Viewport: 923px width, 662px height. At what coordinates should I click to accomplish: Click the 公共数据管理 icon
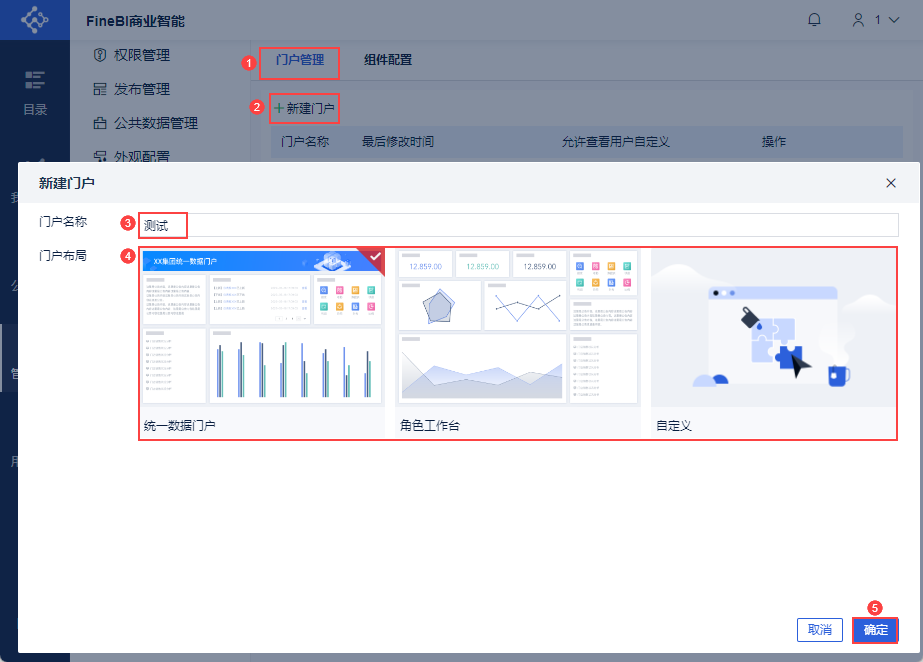100,123
